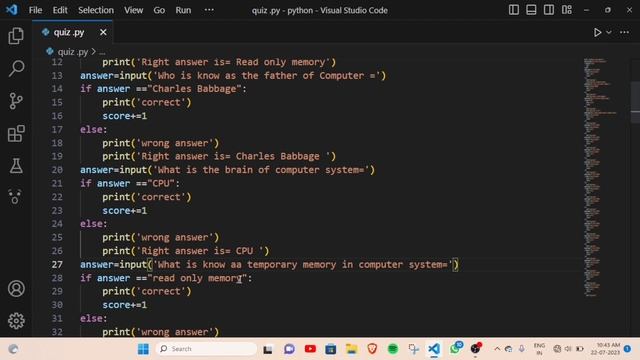Open the Explorer view in activity bar
Image resolution: width=640 pixels, height=360 pixels.
click(16, 36)
